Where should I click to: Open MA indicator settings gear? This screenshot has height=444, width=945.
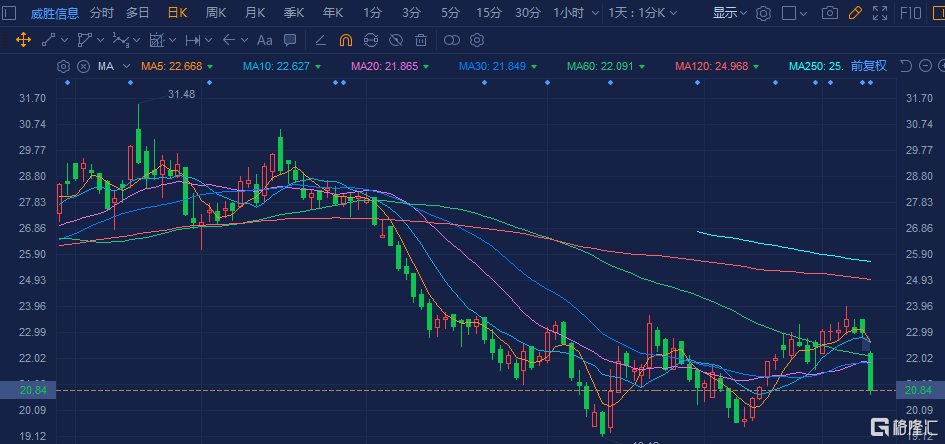pyautogui.click(x=64, y=66)
